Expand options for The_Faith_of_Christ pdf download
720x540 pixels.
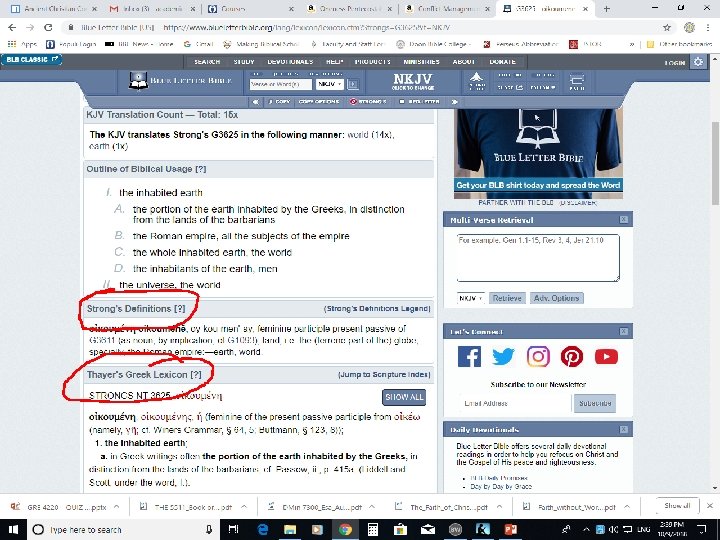click(x=499, y=506)
